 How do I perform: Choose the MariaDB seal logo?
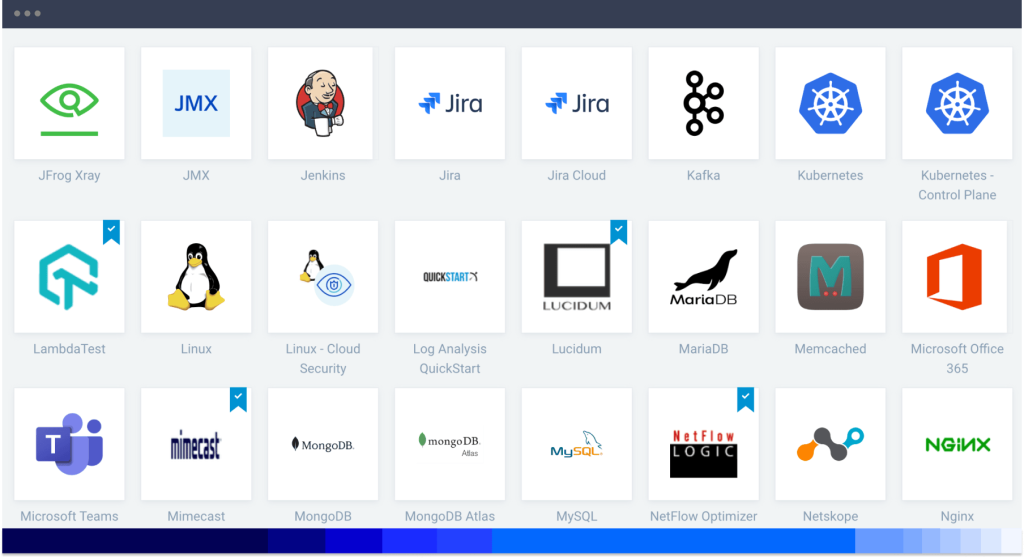703,277
